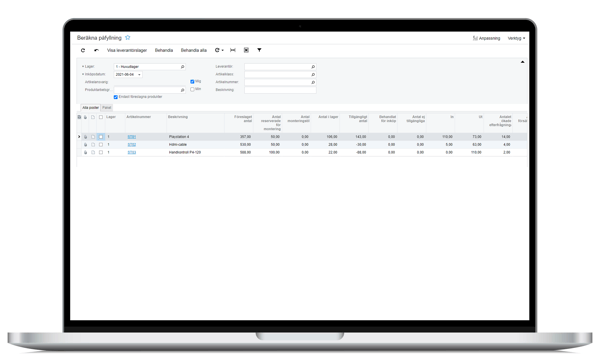The width and height of the screenshot is (600, 360).
Task: Select the checkbox on Hdmi-cable row
Action: pyautogui.click(x=101, y=145)
